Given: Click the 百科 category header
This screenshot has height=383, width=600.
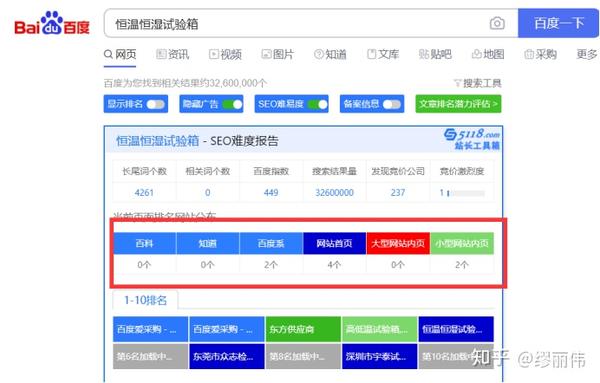Looking at the screenshot, I should (144, 243).
